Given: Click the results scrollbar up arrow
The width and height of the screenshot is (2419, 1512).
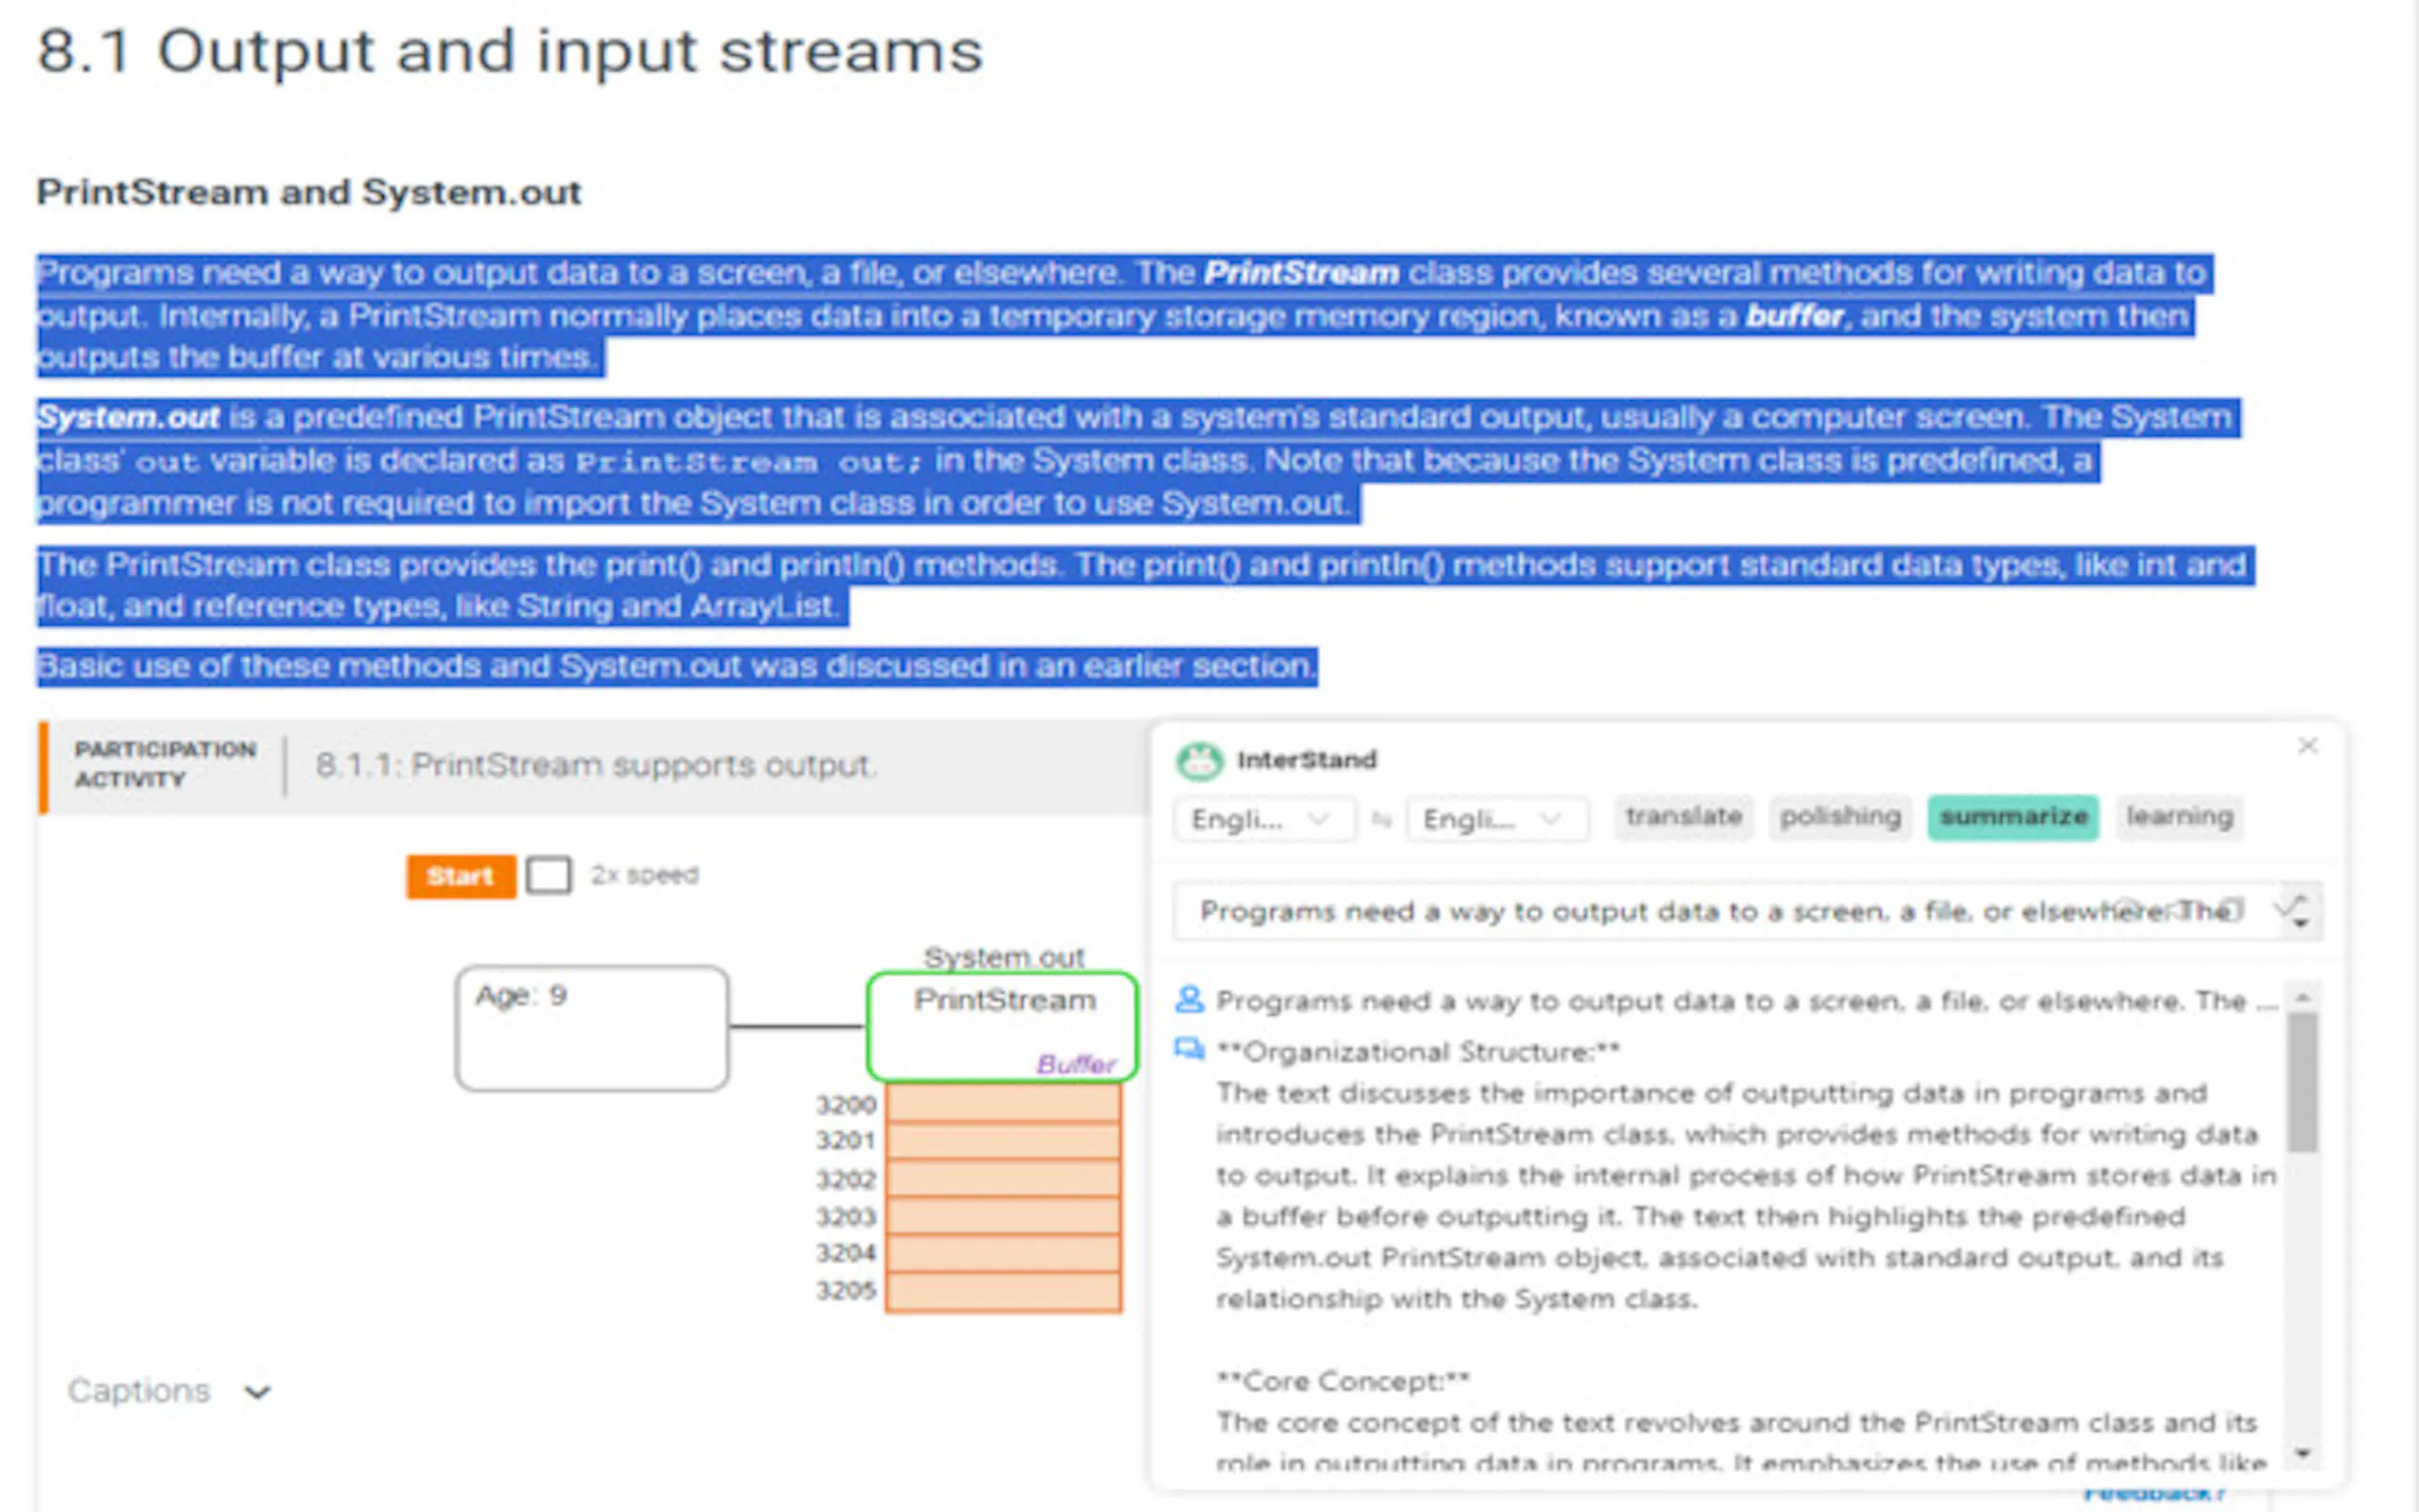Looking at the screenshot, I should tap(2303, 998).
